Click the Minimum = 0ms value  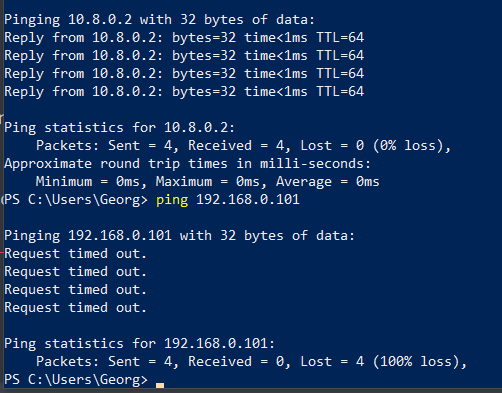pyautogui.click(x=88, y=182)
